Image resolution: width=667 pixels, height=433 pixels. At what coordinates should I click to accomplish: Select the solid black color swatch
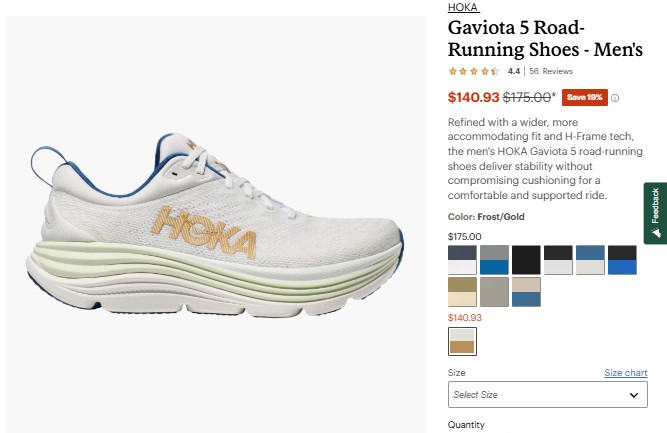click(x=526, y=260)
